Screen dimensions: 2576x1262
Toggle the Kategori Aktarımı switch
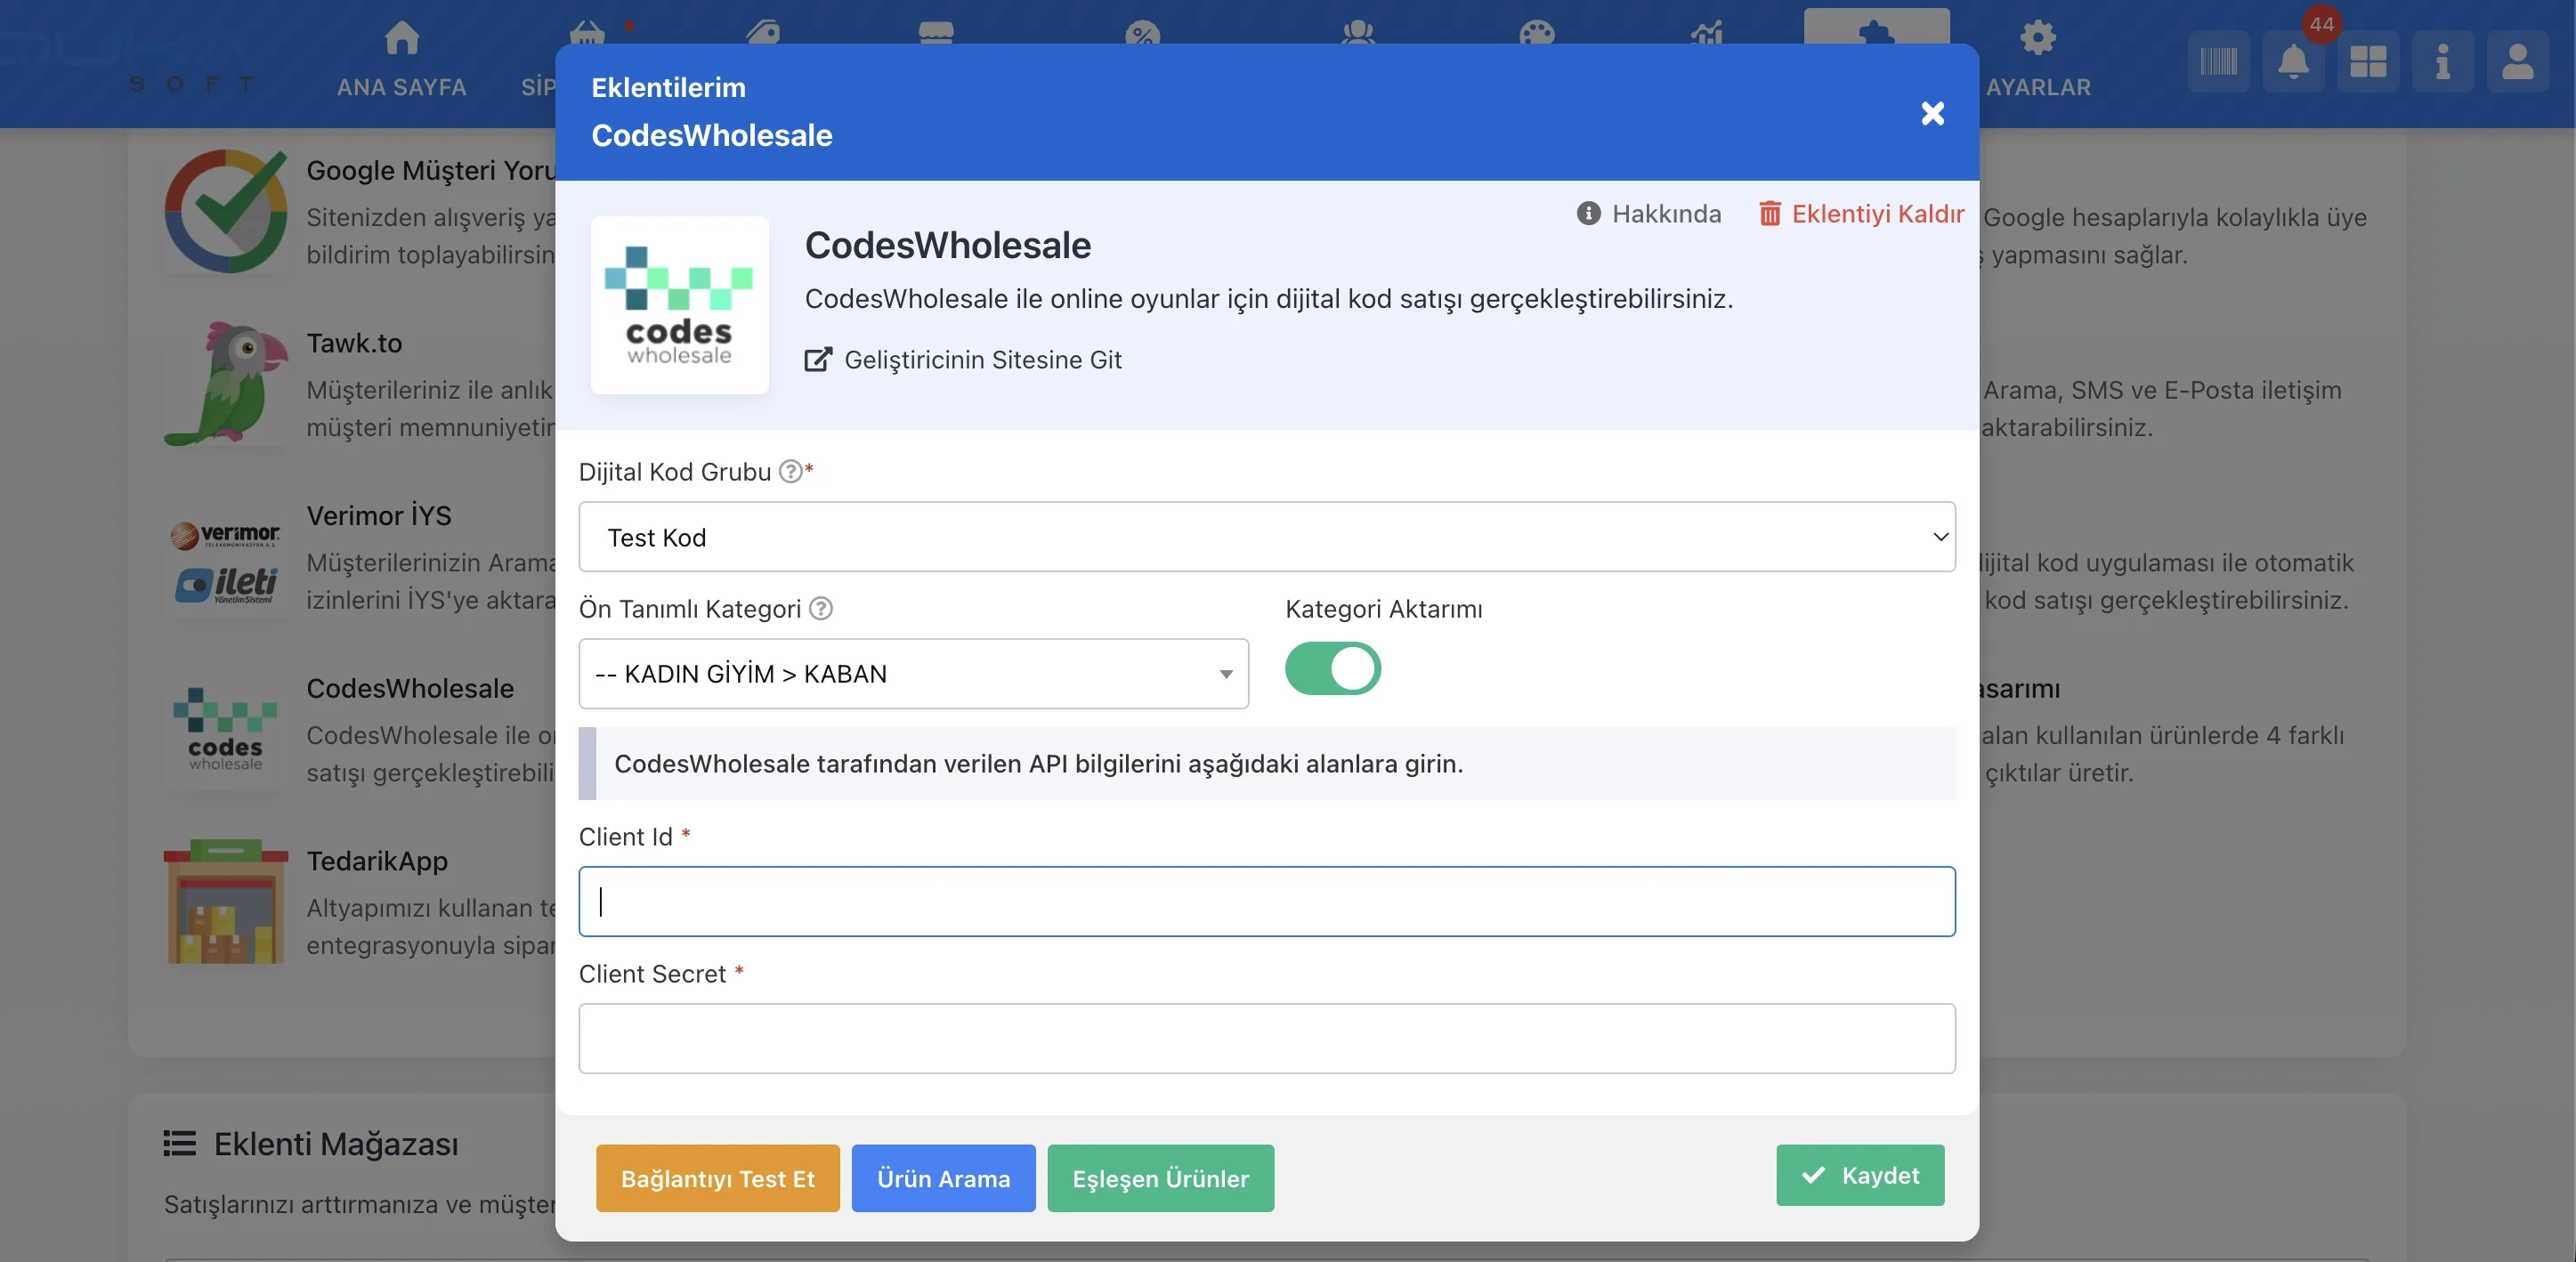click(x=1332, y=668)
